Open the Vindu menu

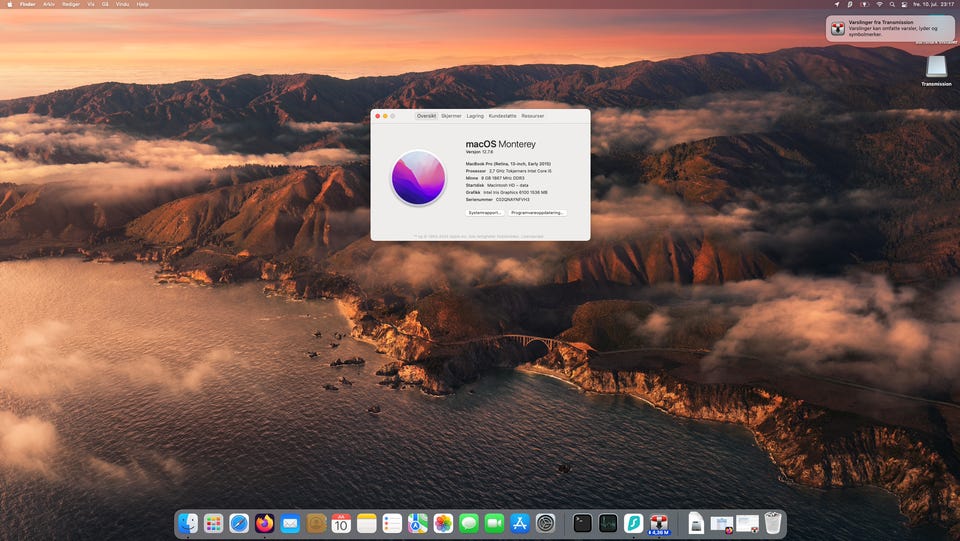pos(122,4)
